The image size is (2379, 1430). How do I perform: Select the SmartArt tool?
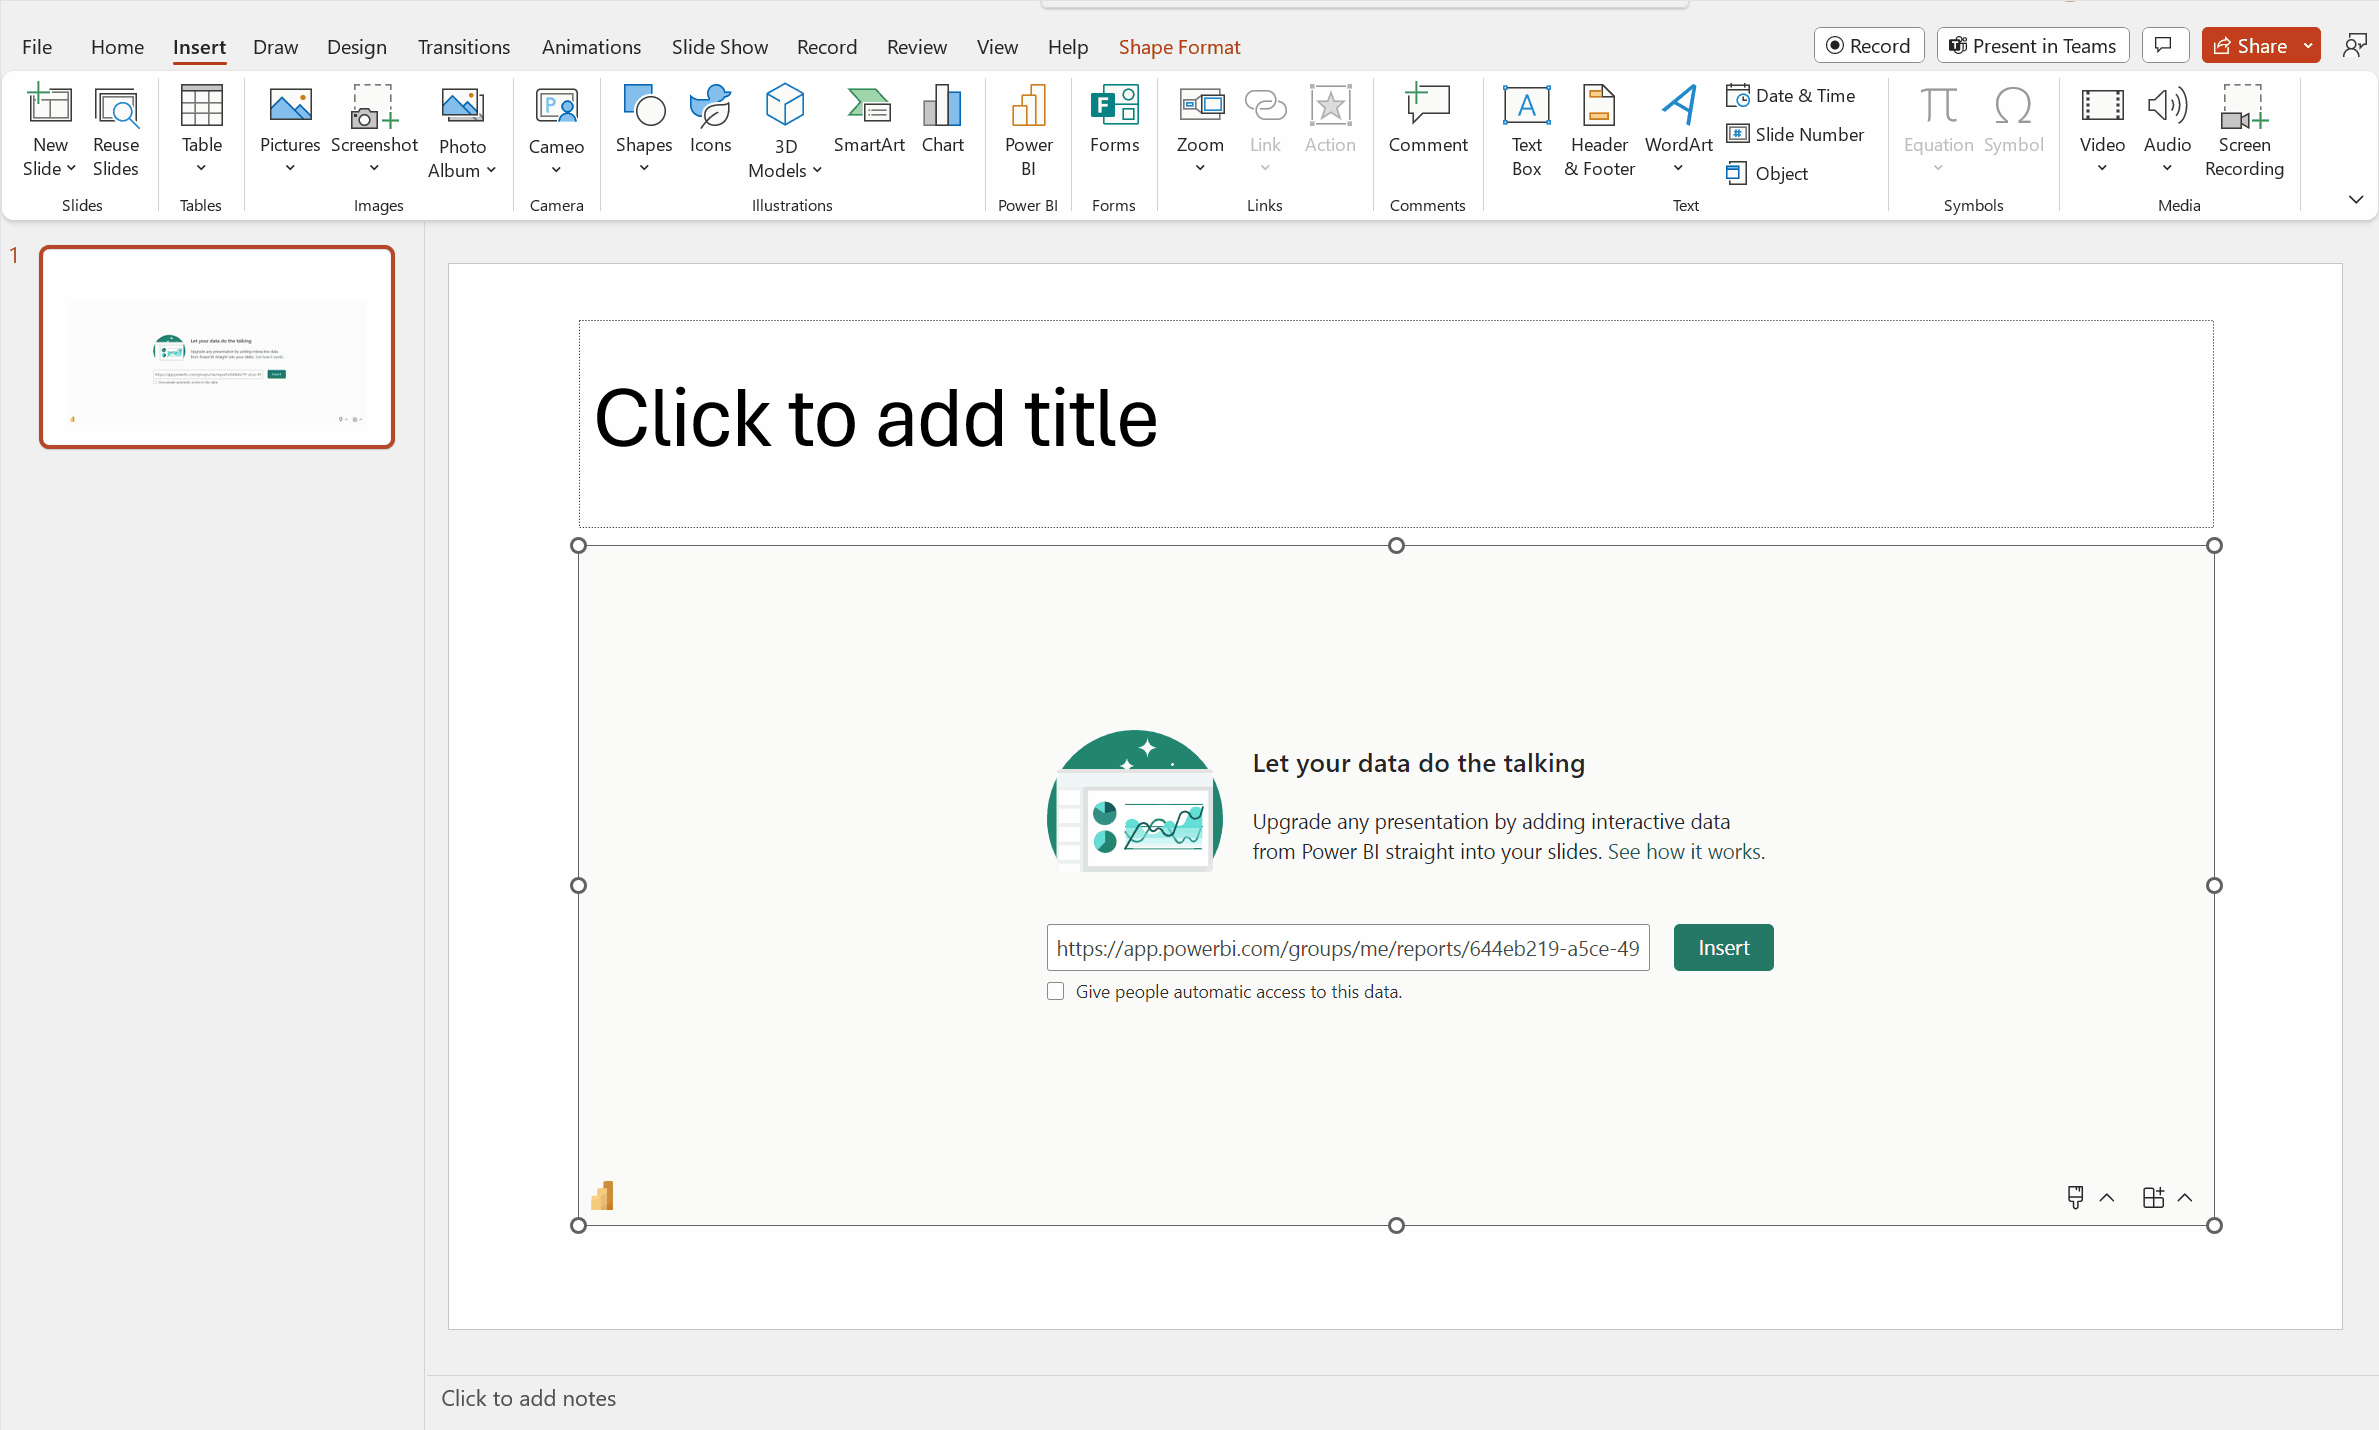tap(870, 122)
